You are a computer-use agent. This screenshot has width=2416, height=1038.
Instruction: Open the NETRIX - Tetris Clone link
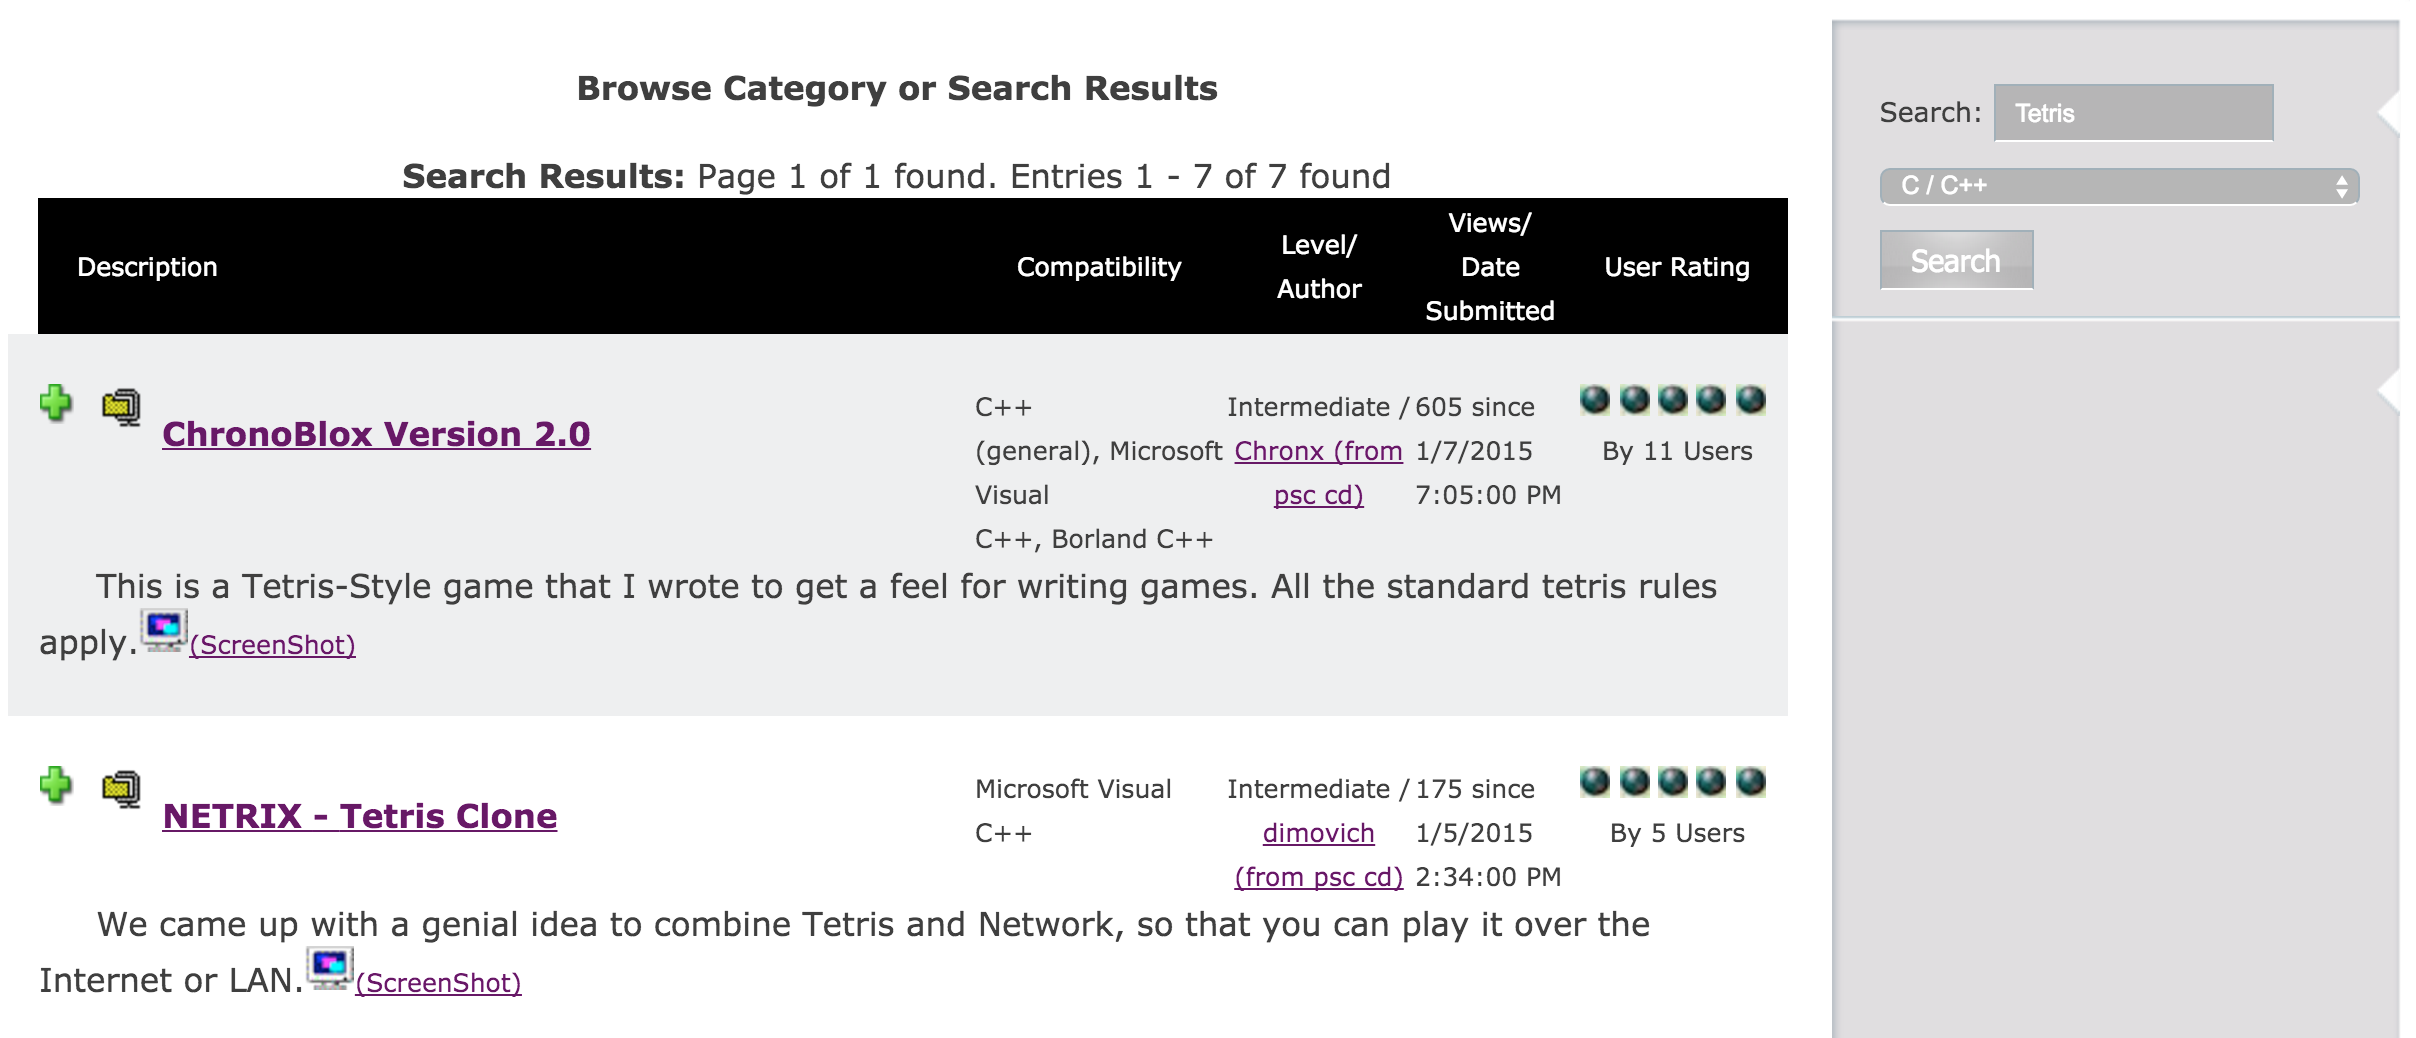pos(360,816)
